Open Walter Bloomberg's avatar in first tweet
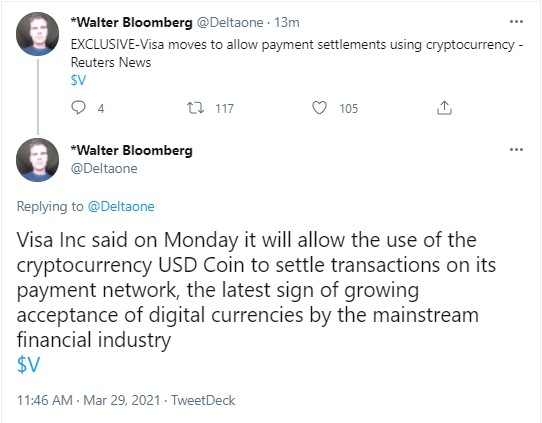The height and width of the screenshot is (423, 542). tap(37, 34)
